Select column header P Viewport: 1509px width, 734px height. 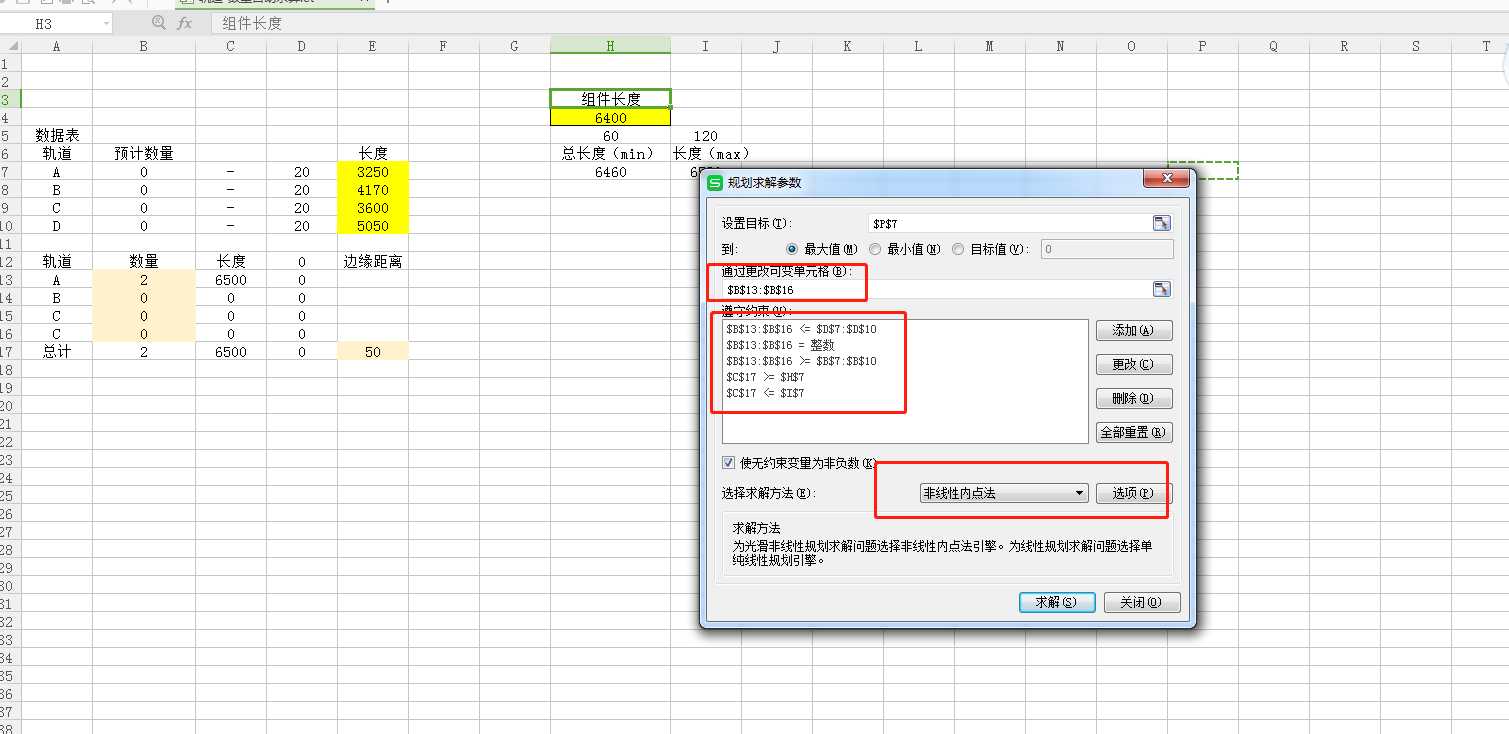click(x=1202, y=46)
